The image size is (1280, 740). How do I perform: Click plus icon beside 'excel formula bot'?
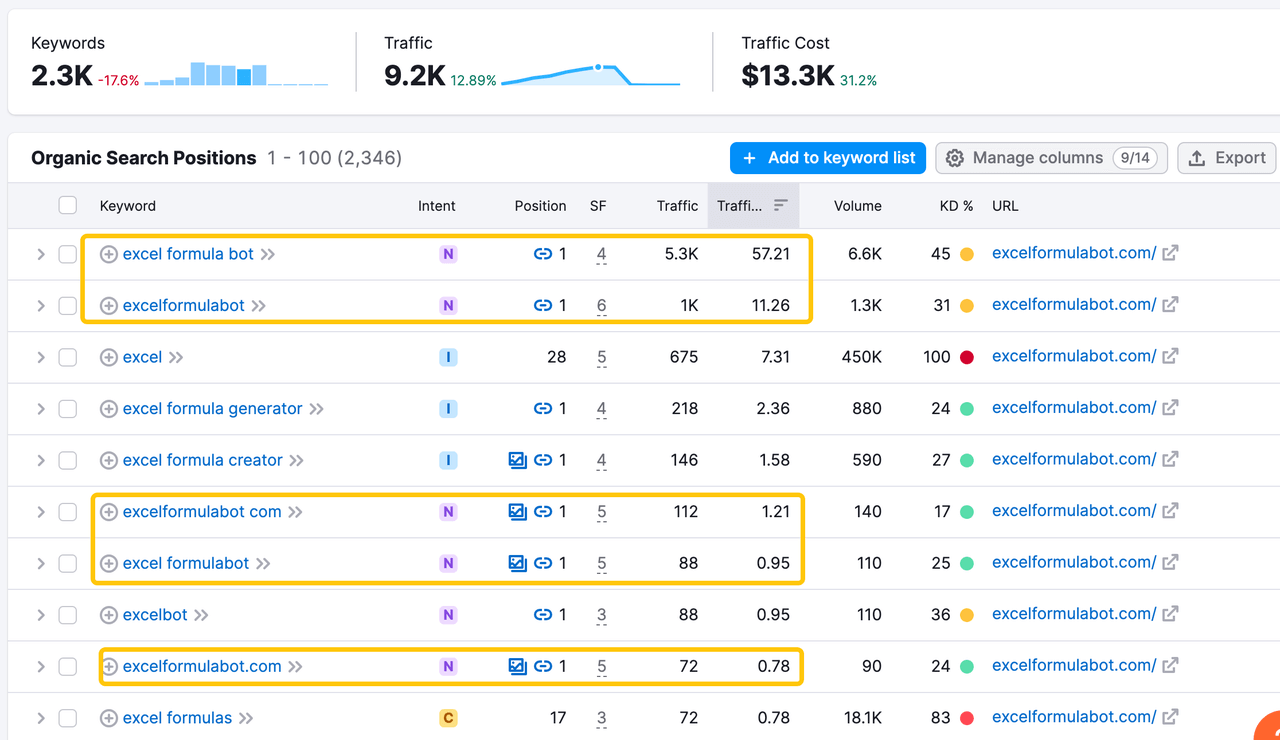(109, 254)
